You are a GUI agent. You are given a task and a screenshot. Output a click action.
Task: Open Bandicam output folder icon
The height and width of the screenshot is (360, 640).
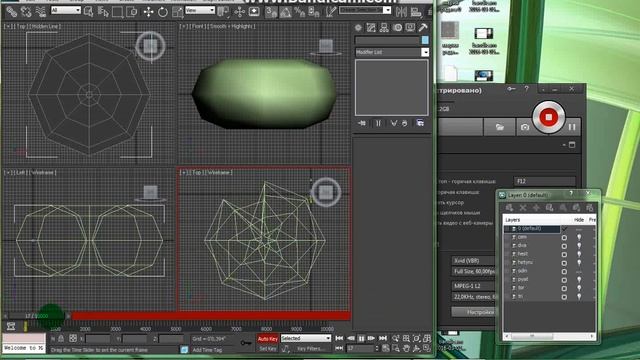pyautogui.click(x=500, y=127)
